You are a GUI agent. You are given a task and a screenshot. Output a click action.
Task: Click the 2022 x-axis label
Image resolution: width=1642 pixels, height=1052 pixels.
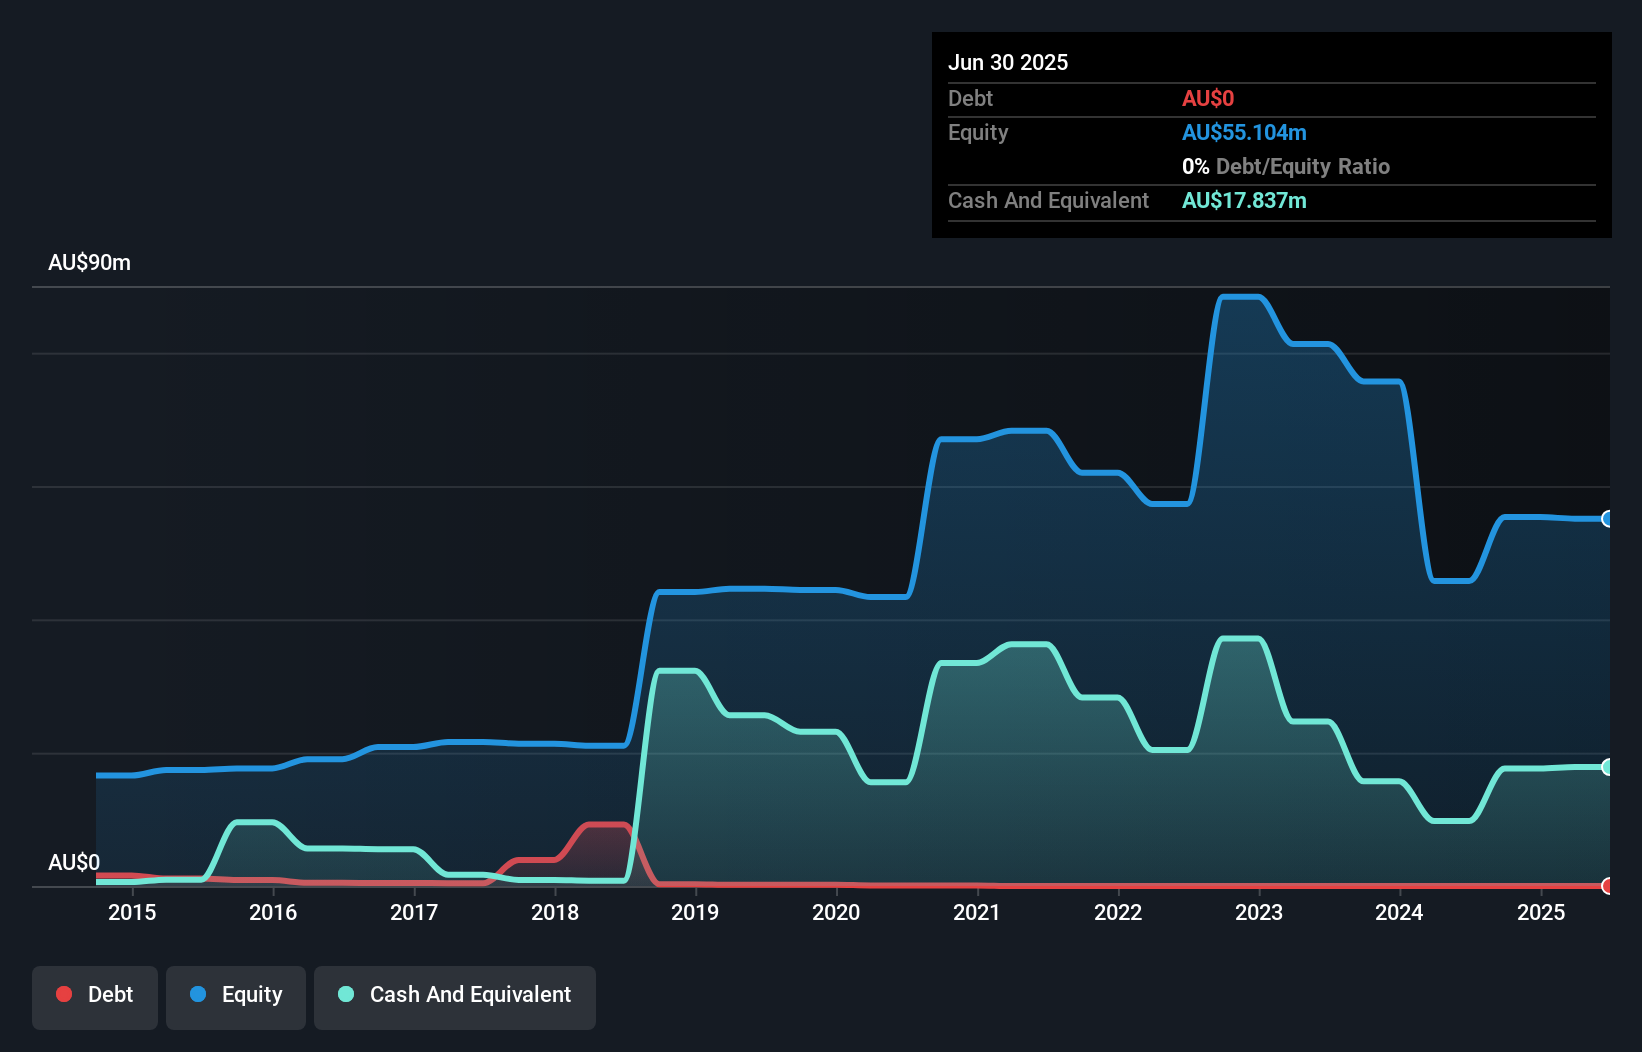(x=1118, y=912)
